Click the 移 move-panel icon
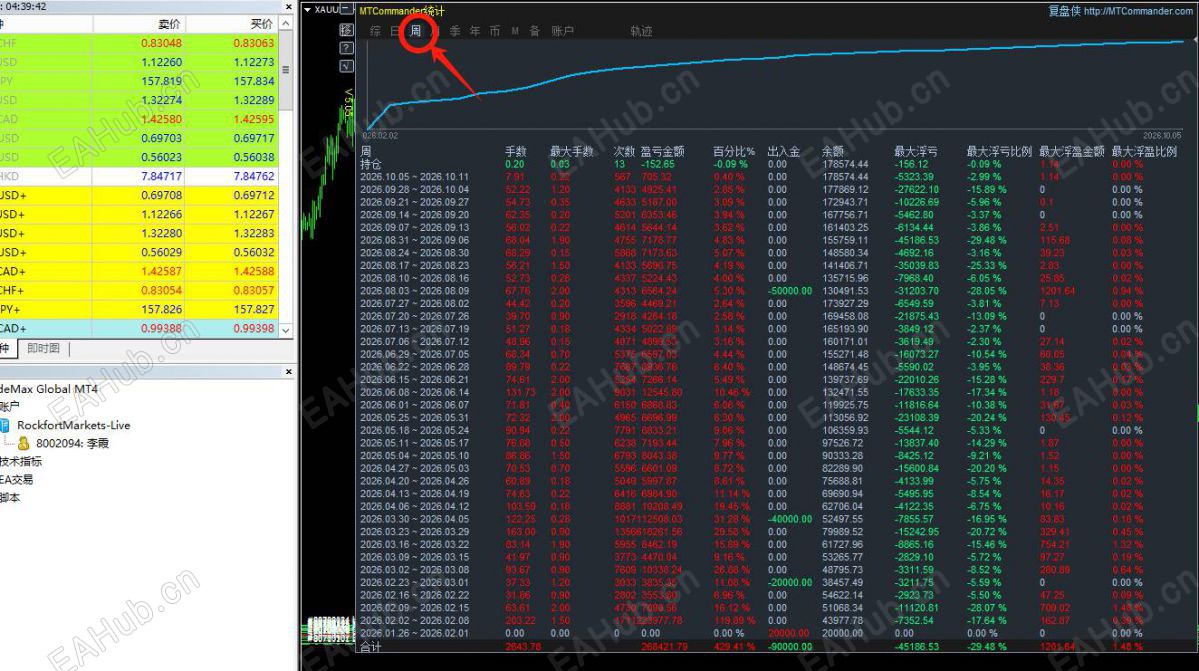1199x671 pixels. point(346,30)
